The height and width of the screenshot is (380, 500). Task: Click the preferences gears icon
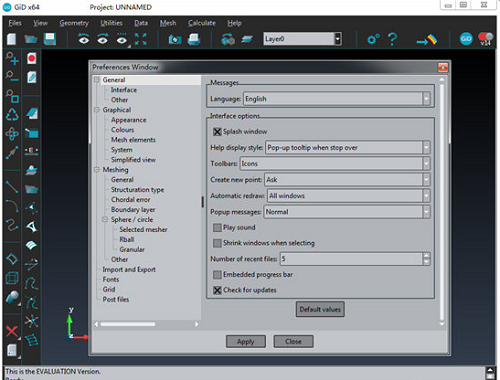373,39
